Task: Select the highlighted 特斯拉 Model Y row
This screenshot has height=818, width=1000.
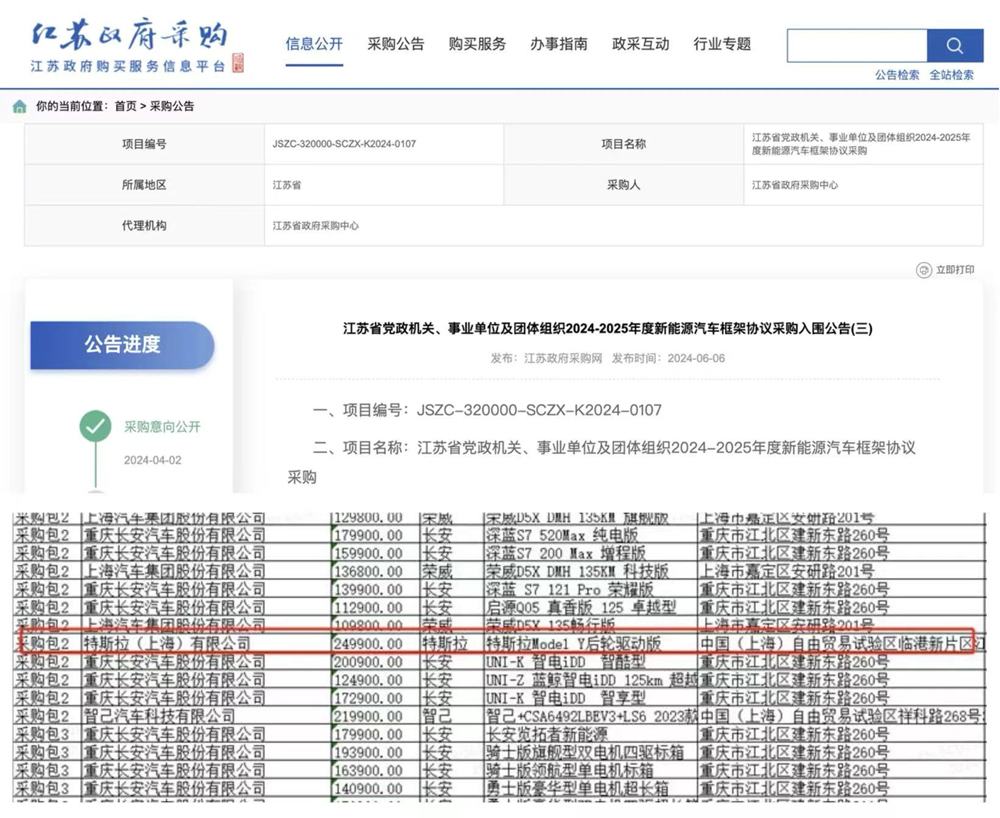Action: pyautogui.click(x=500, y=644)
